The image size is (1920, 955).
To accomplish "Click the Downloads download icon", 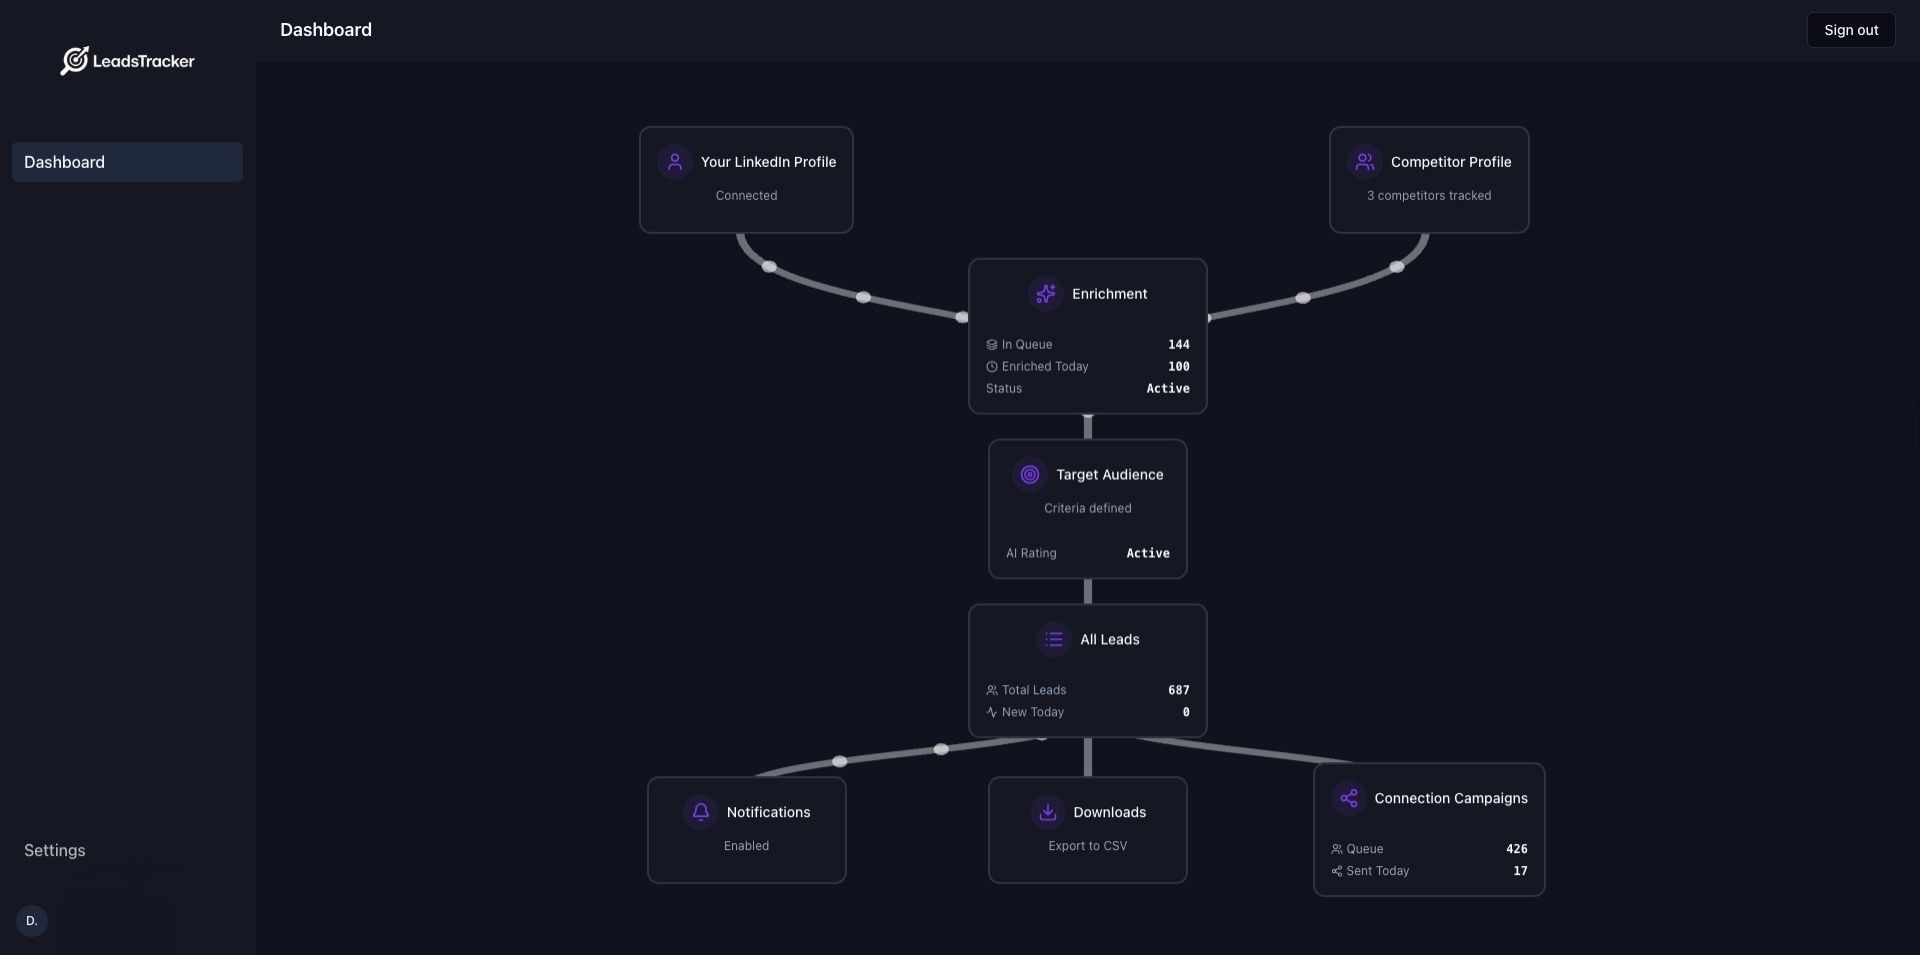I will (x=1047, y=812).
